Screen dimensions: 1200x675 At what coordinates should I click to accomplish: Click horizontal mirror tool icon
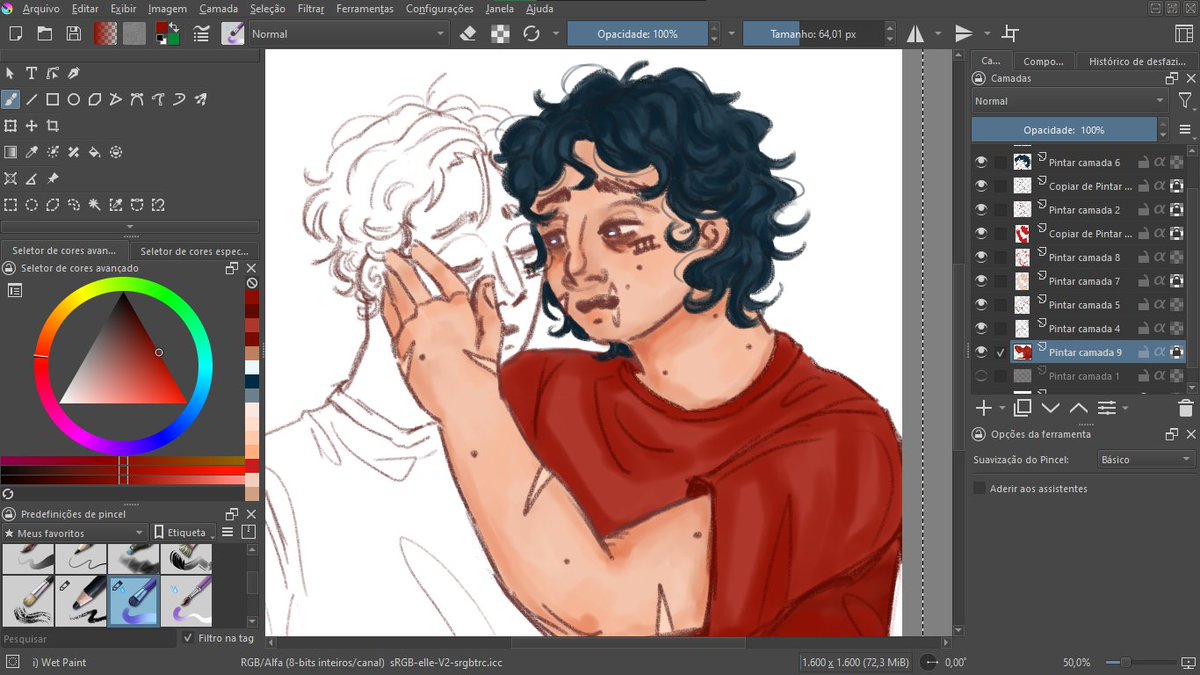point(915,33)
